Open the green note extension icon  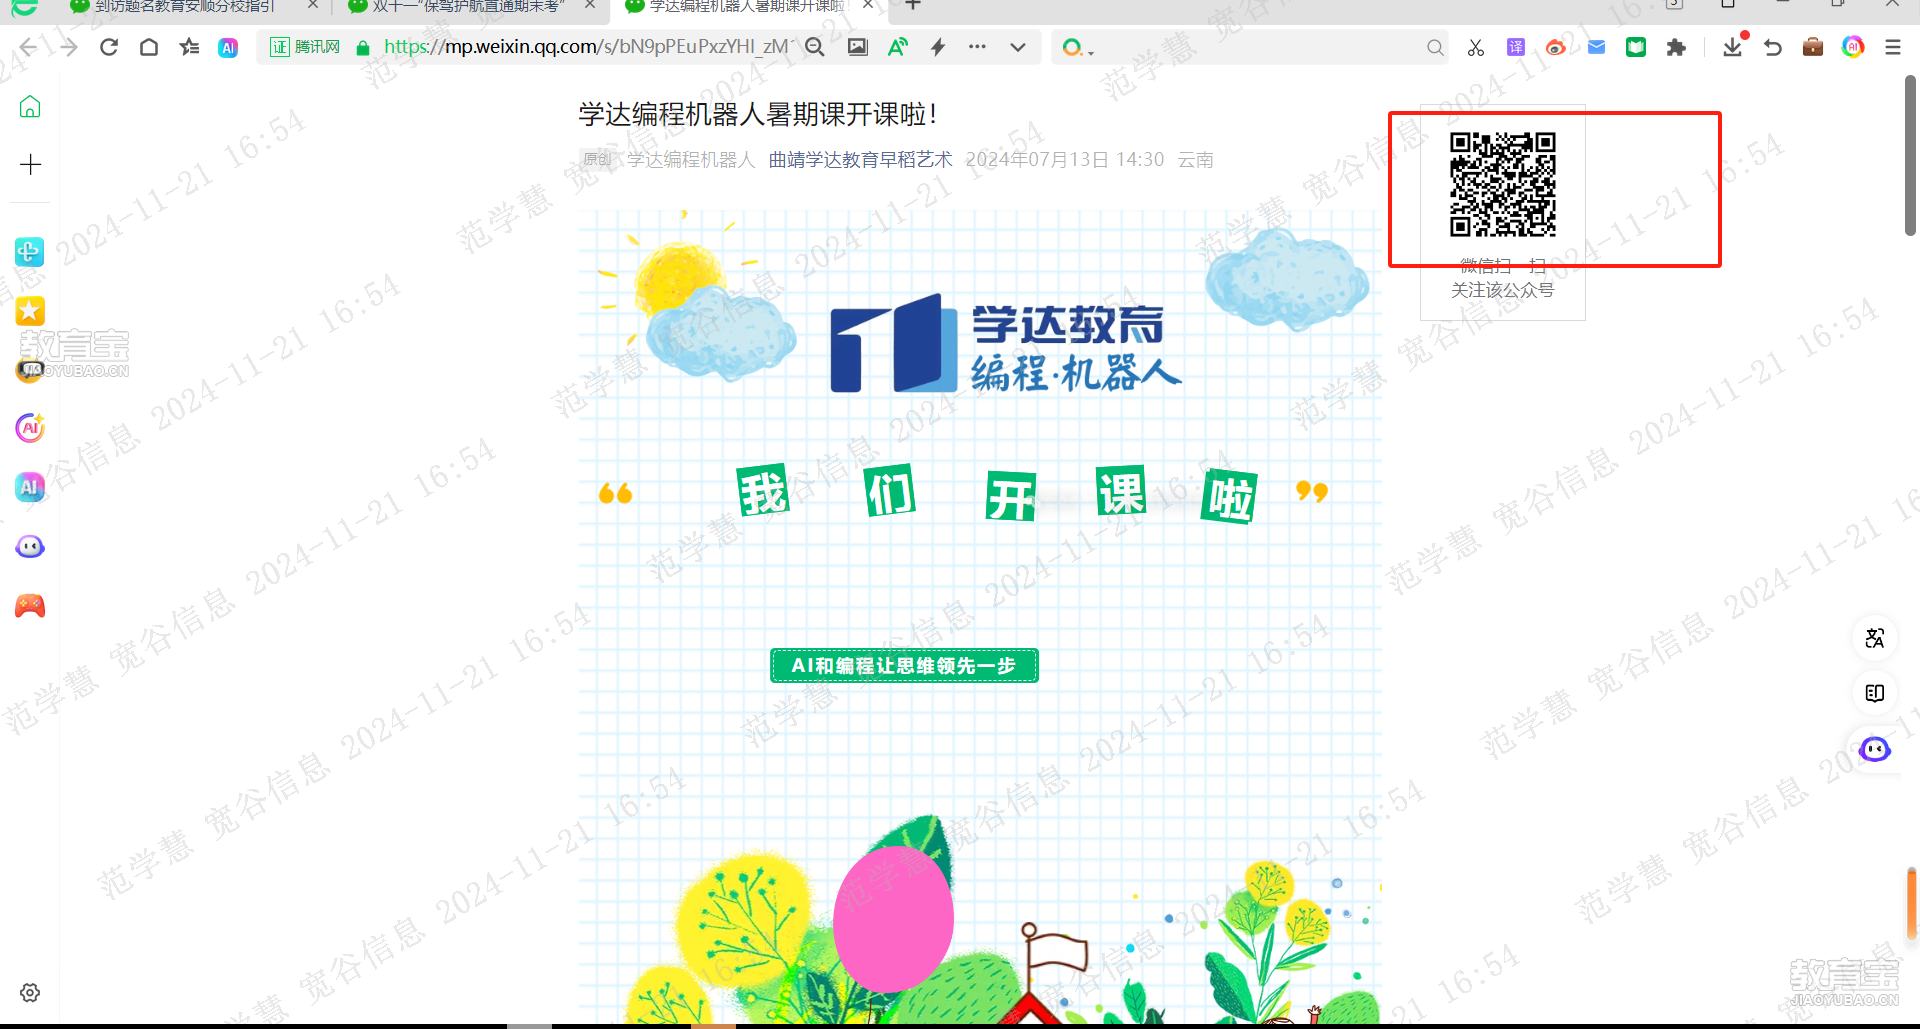click(x=1636, y=47)
